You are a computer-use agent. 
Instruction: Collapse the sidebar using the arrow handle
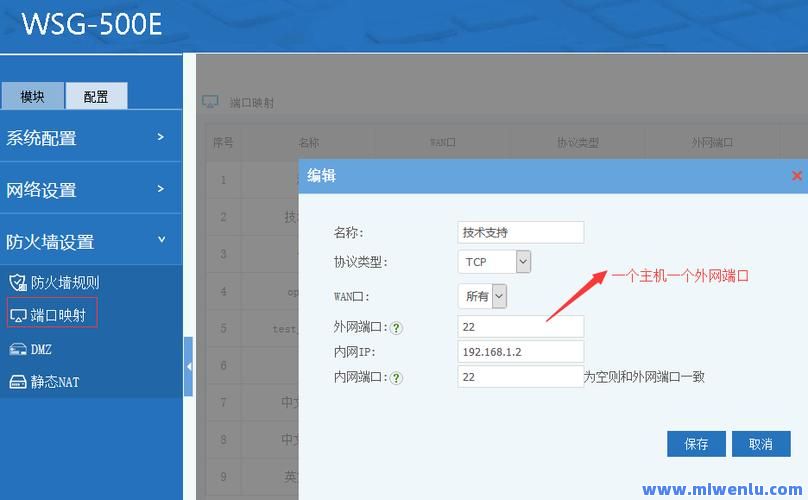pos(189,366)
